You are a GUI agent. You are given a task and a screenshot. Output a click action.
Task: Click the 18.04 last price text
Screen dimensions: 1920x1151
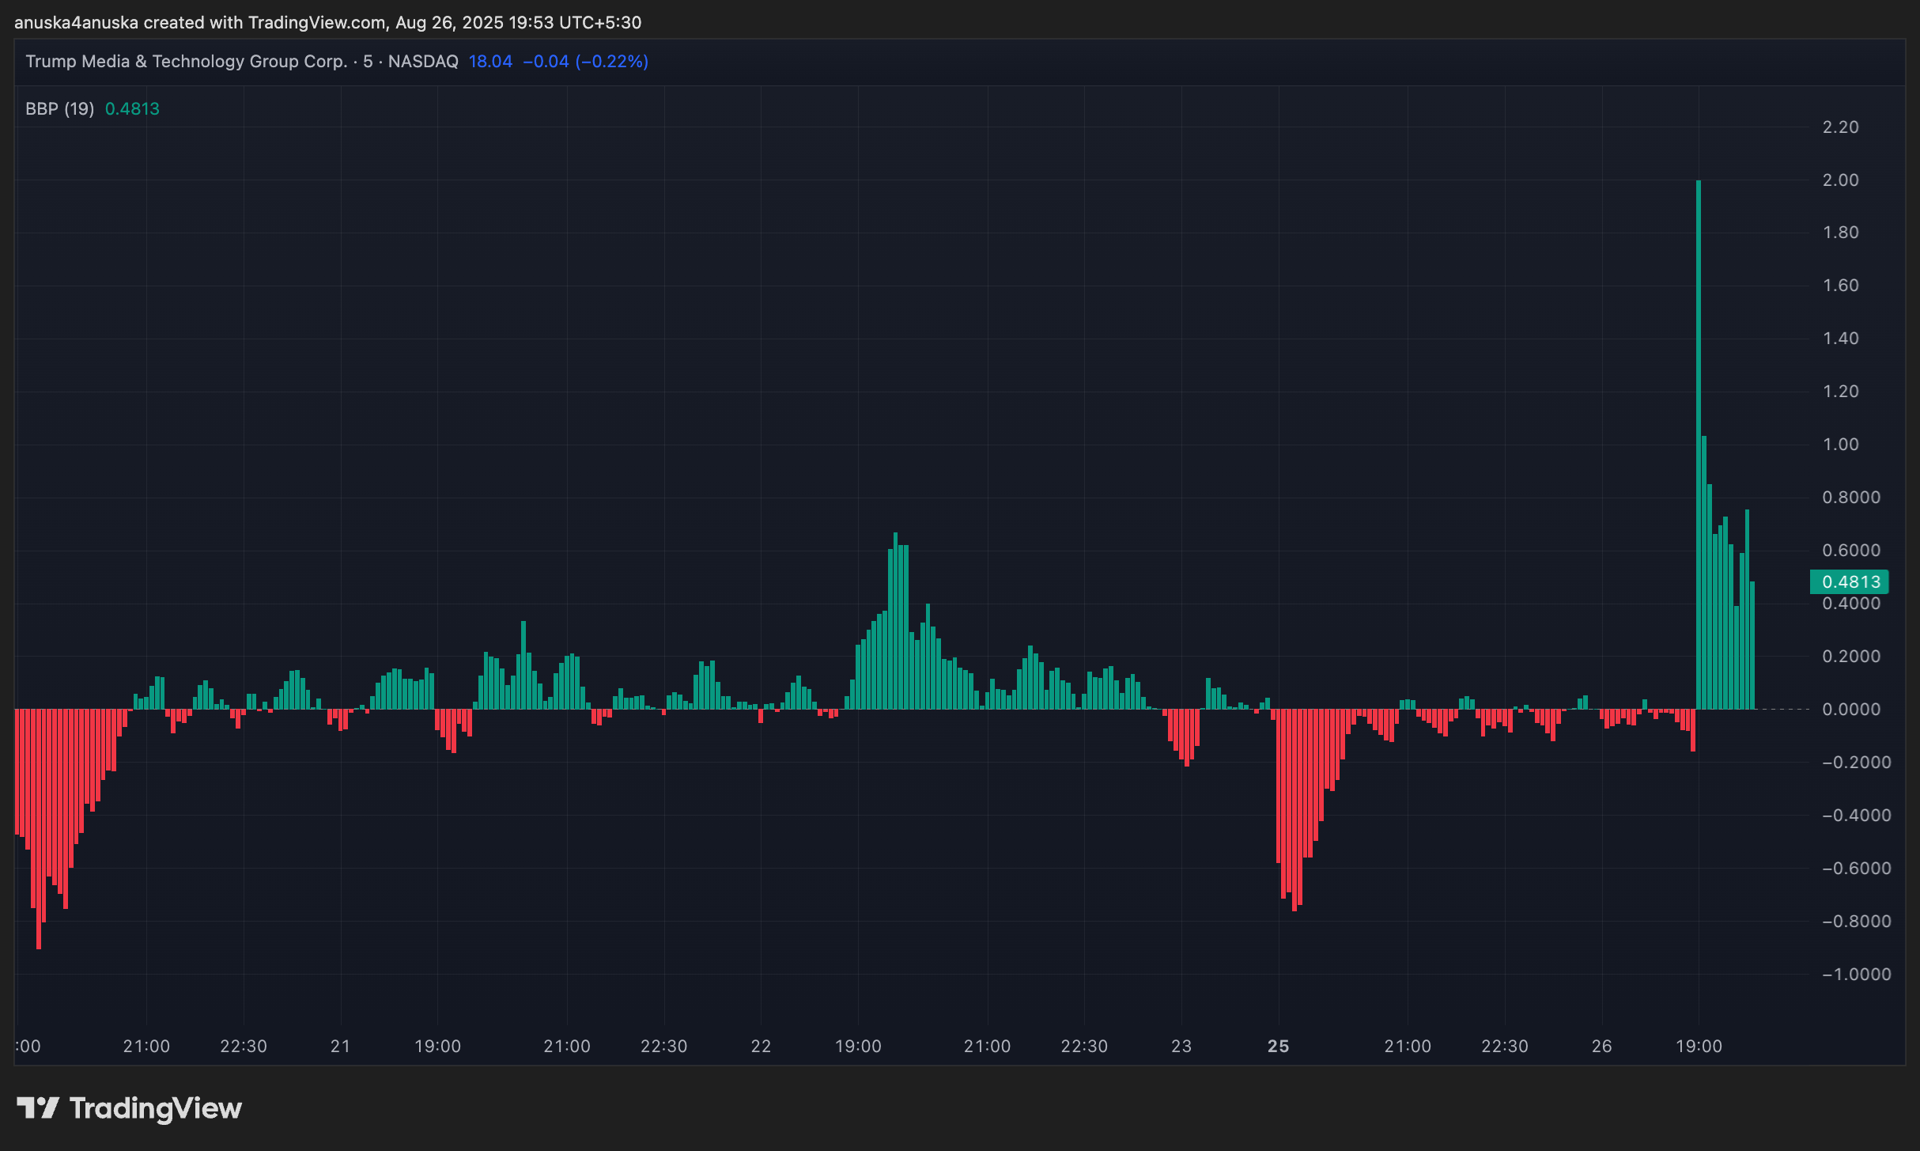(490, 61)
